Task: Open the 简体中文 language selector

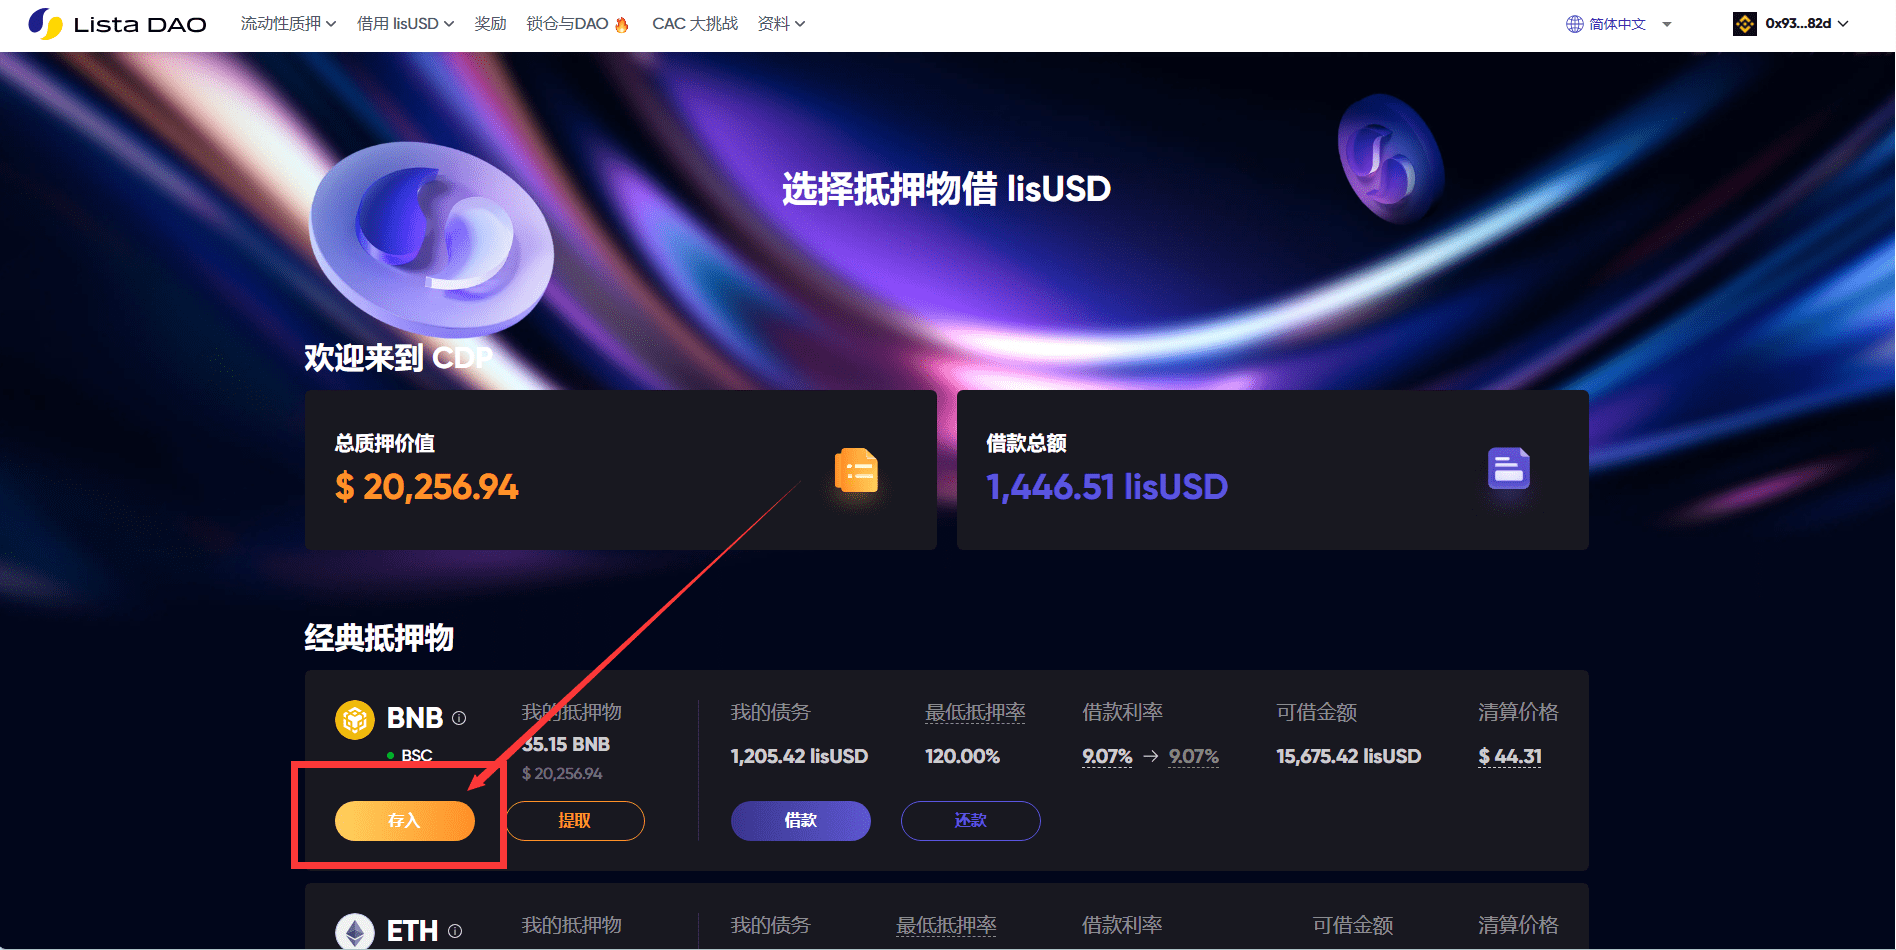Action: pos(1618,24)
